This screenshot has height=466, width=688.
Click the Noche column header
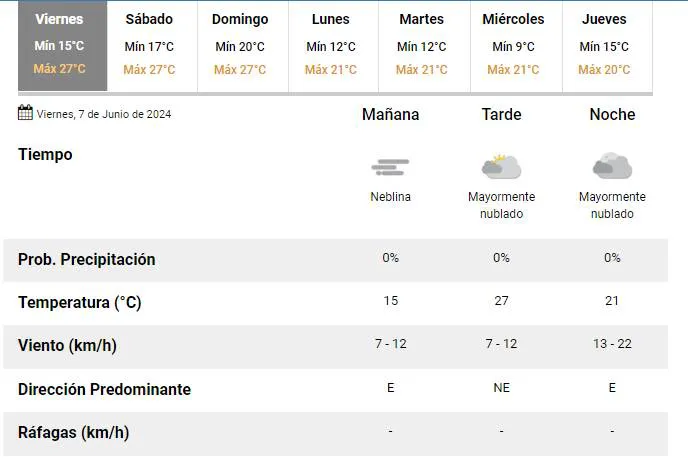click(612, 115)
